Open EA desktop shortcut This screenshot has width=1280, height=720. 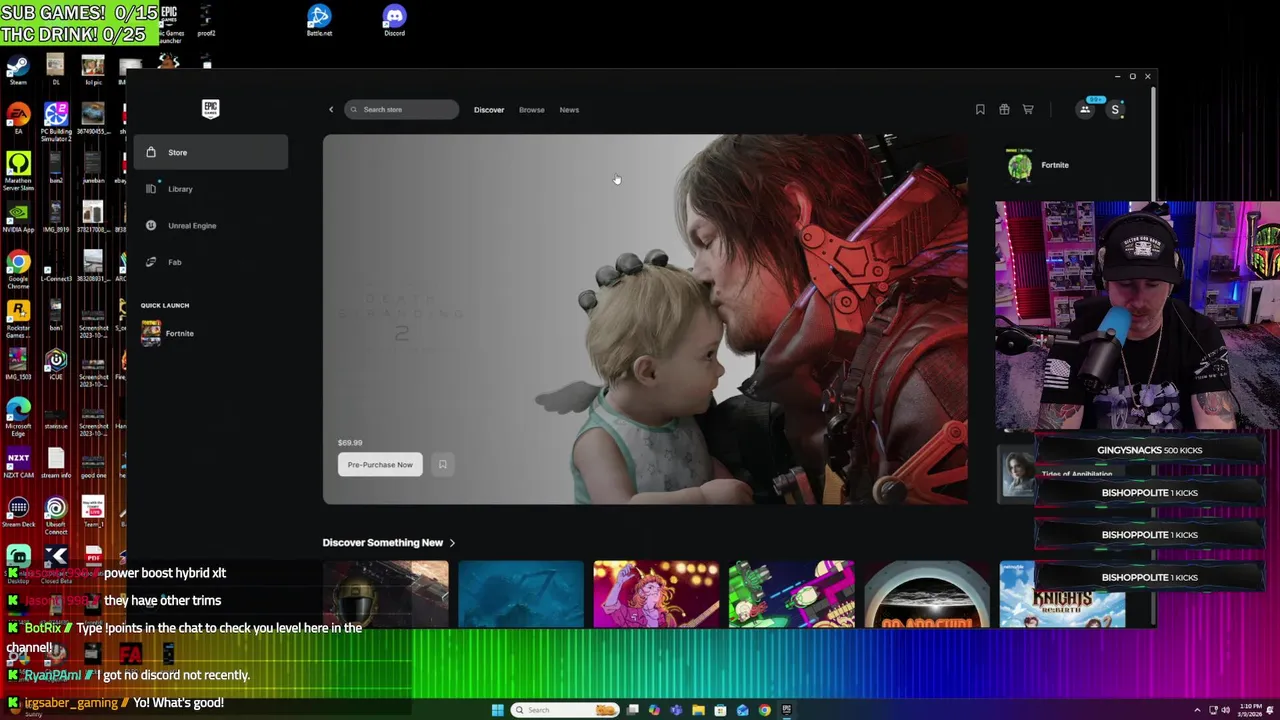click(18, 120)
